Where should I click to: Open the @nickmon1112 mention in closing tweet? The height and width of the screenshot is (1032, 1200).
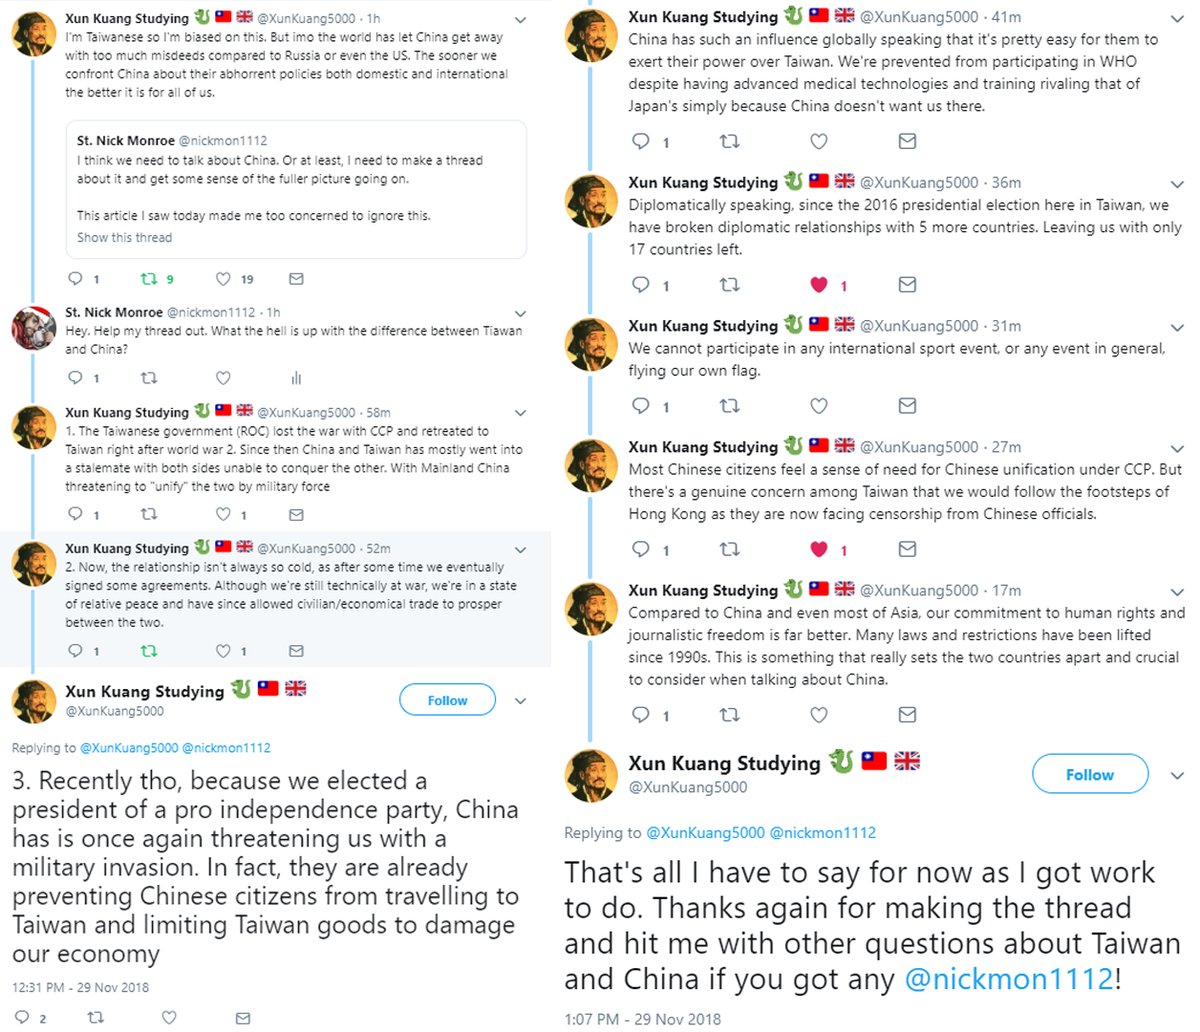pyautogui.click(x=1008, y=979)
